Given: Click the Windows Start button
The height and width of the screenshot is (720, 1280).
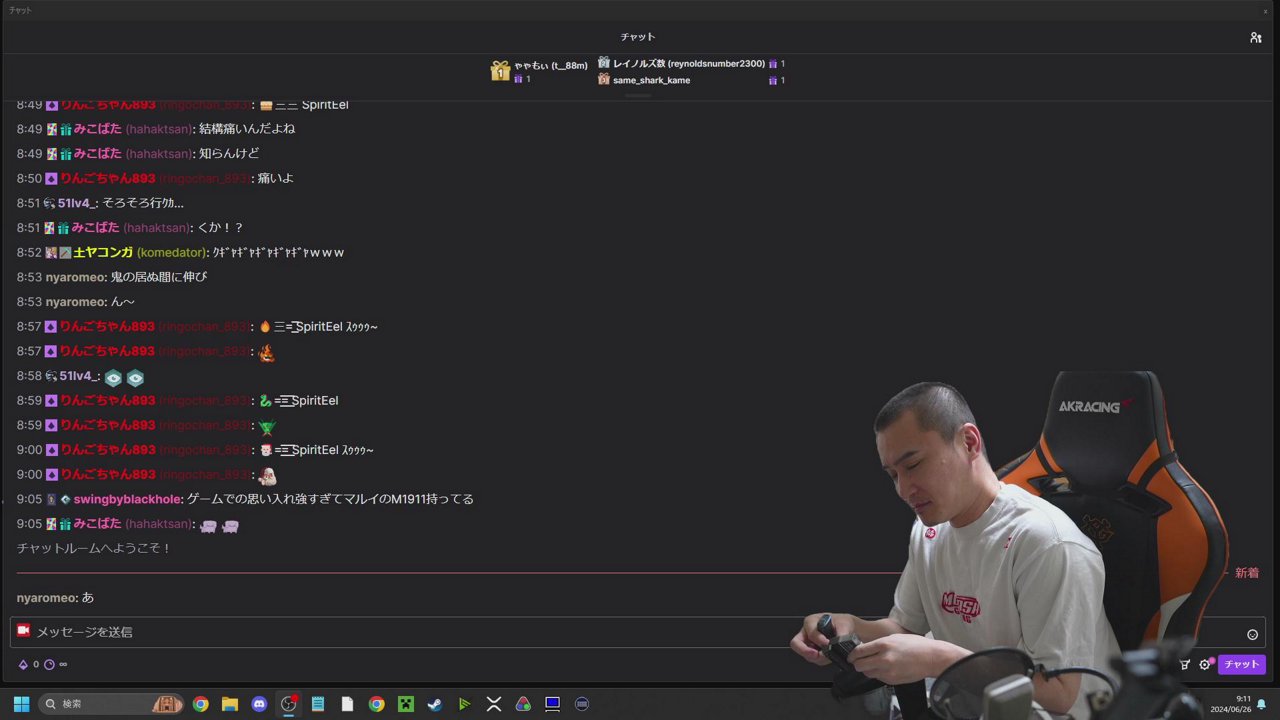Looking at the screenshot, I should point(21,704).
